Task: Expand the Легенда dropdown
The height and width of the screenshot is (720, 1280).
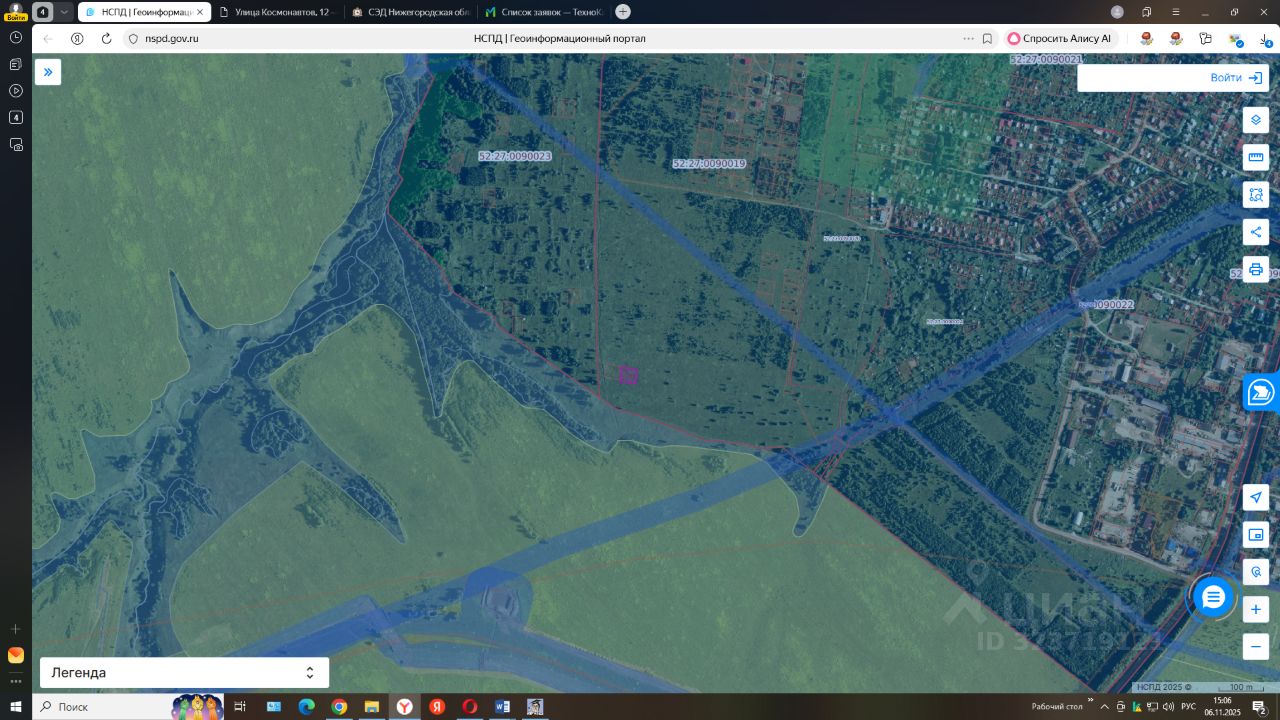Action: pos(184,673)
